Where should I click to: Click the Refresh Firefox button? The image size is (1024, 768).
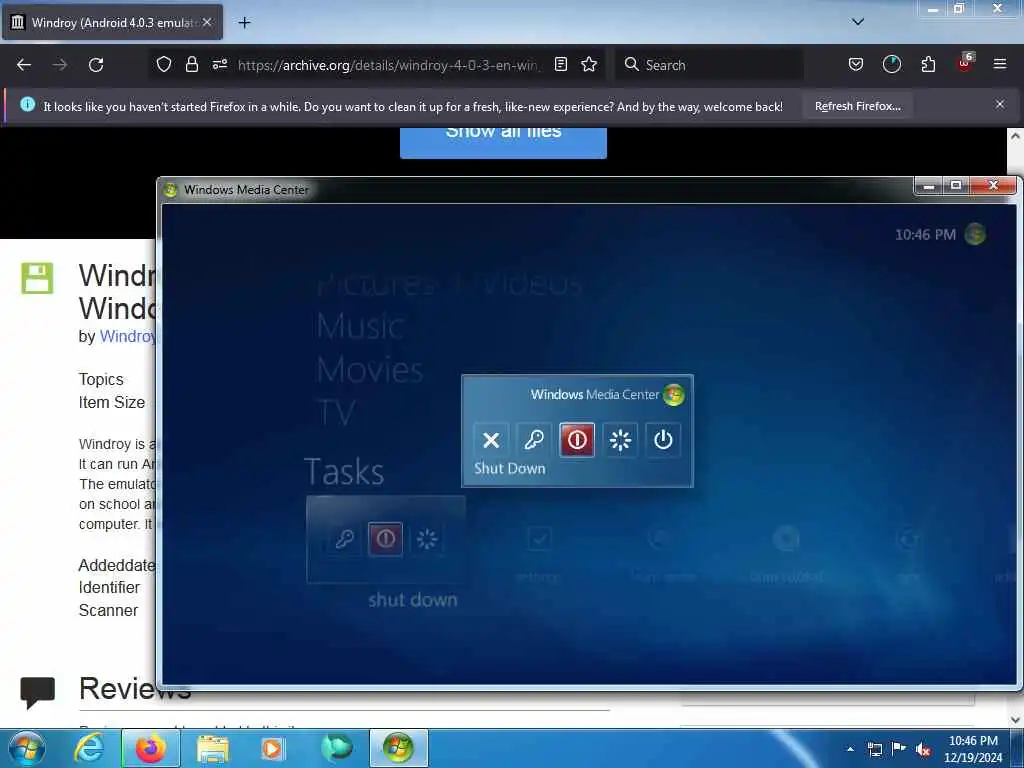click(x=857, y=106)
